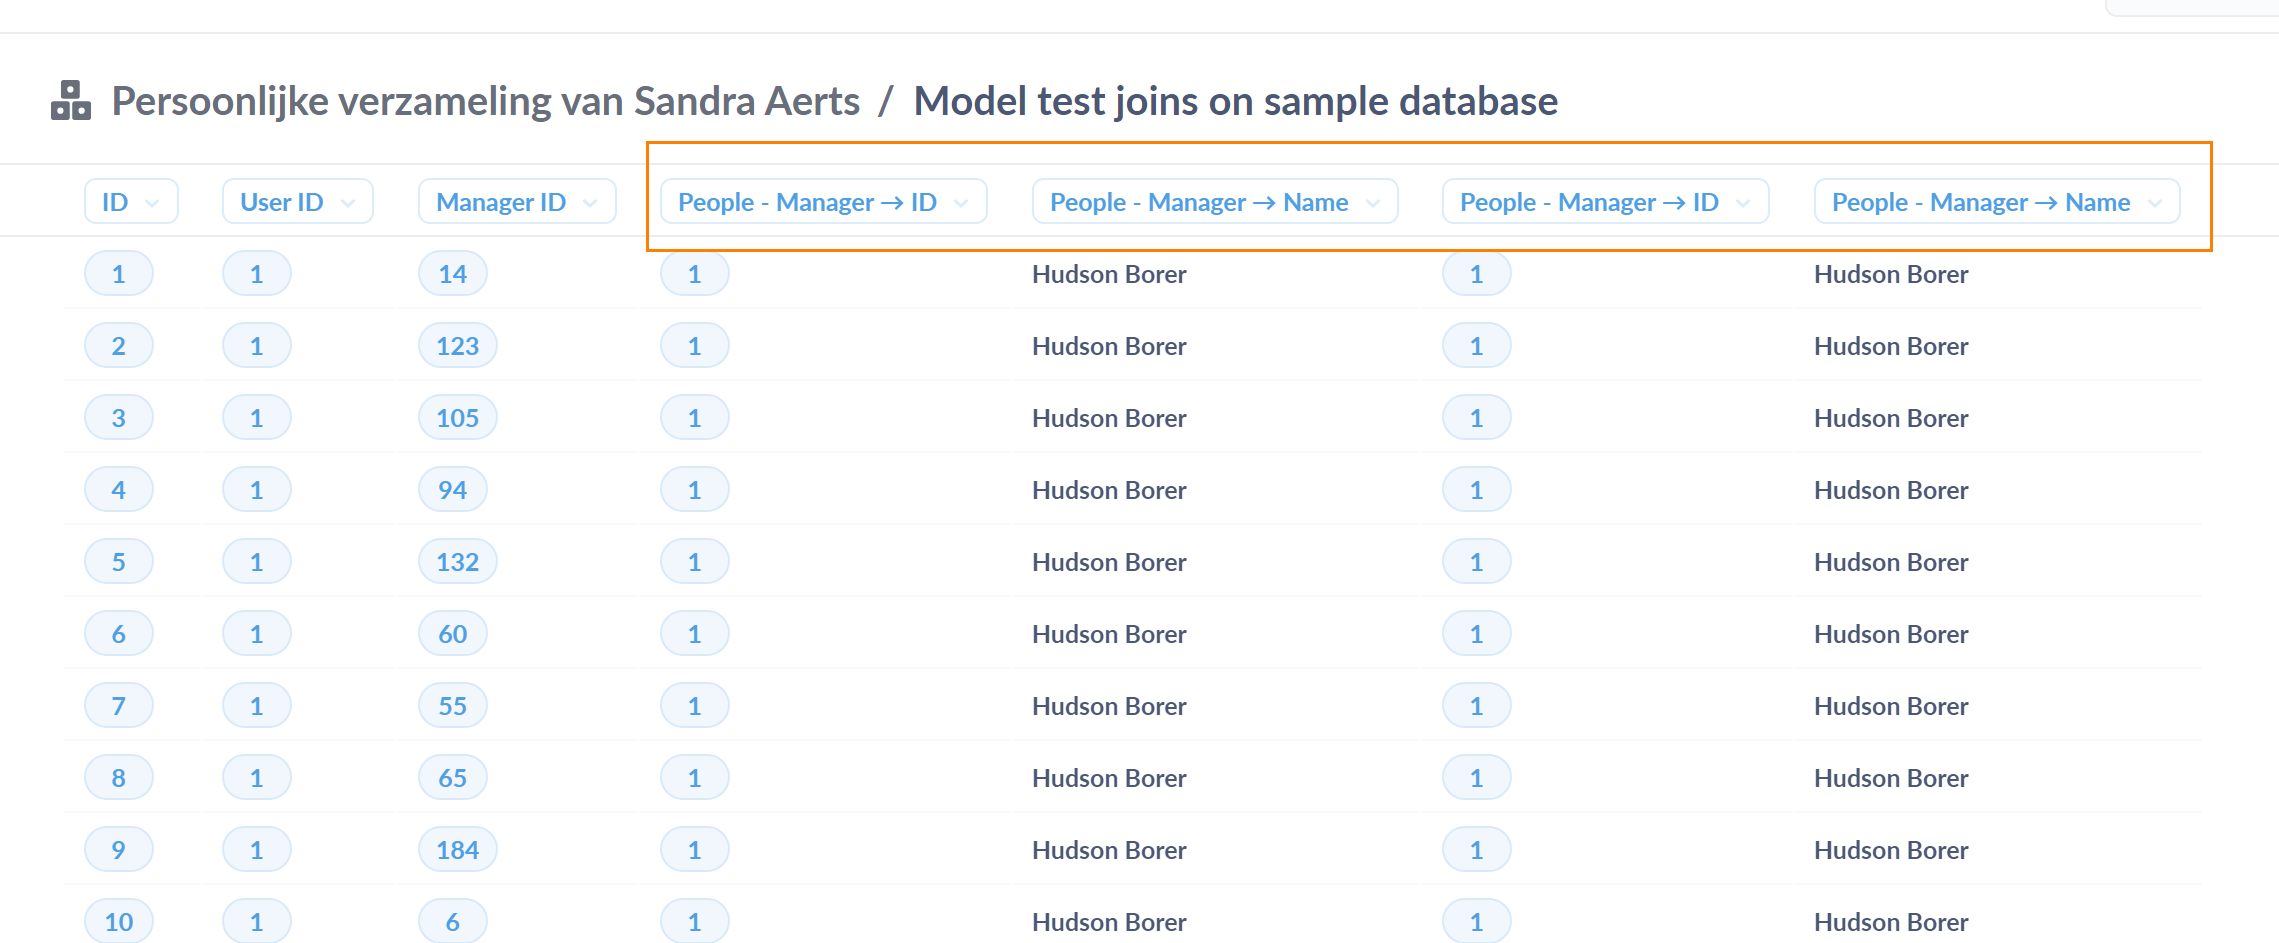Click ID pill with value 3
The height and width of the screenshot is (943, 2279).
(119, 418)
